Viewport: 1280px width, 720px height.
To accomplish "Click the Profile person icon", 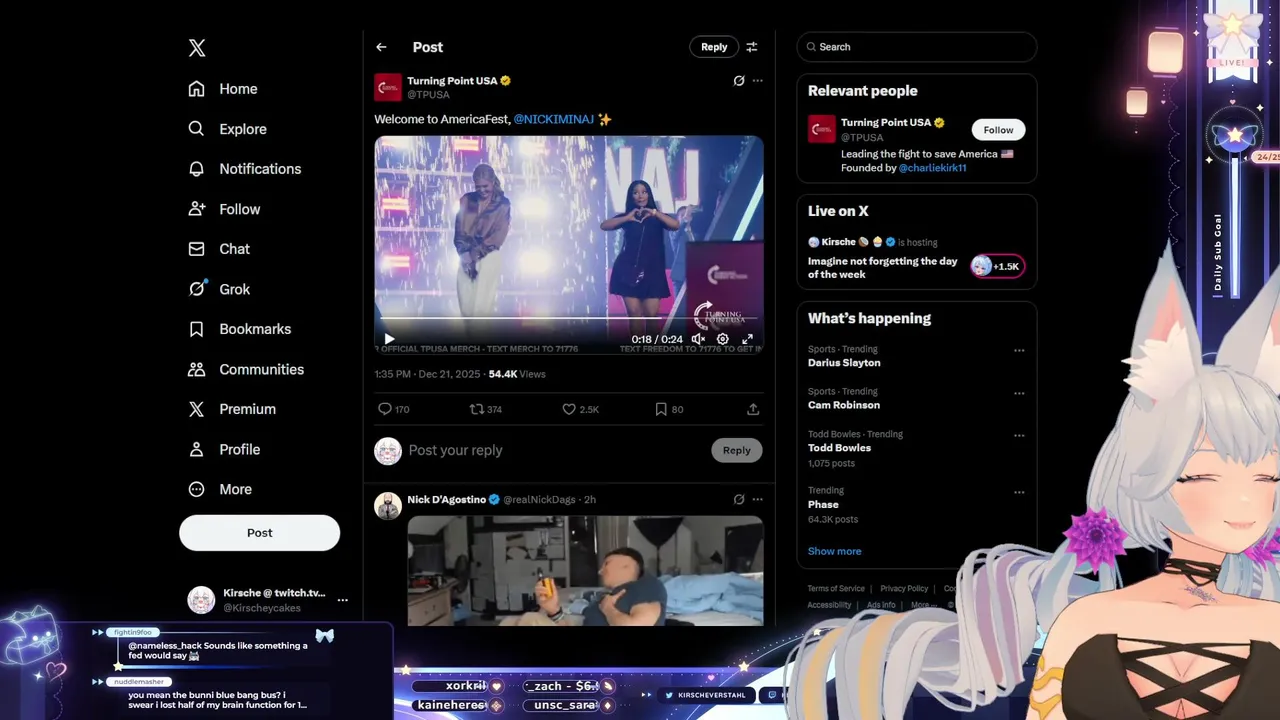I will 197,449.
